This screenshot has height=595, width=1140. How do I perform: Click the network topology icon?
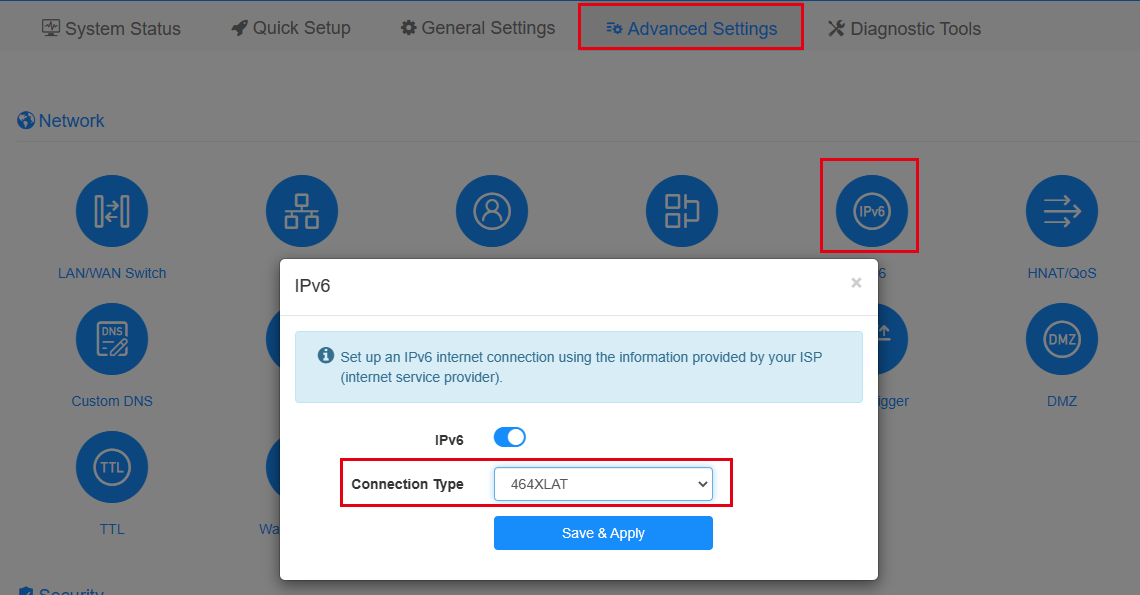(302, 211)
